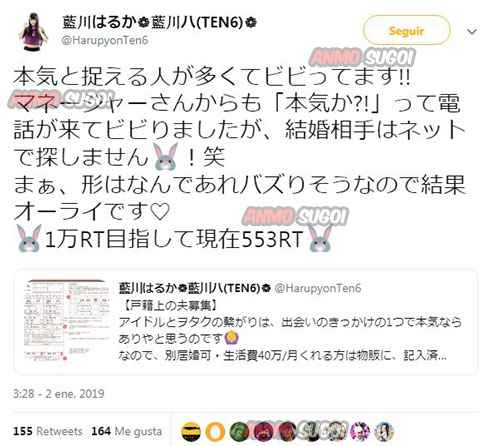Click the first liker avatar with yellow-black stripes

(x=191, y=431)
